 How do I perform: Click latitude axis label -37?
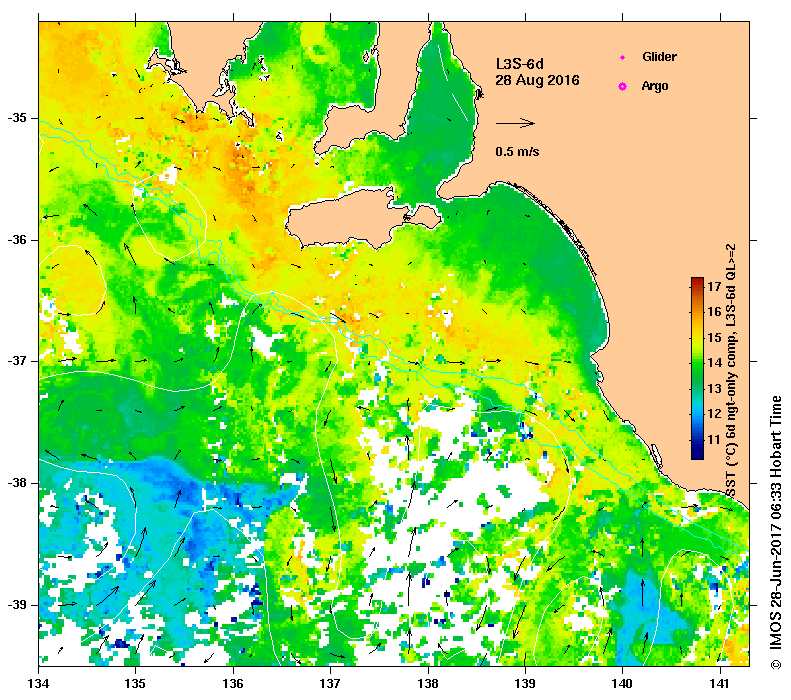coord(17,361)
